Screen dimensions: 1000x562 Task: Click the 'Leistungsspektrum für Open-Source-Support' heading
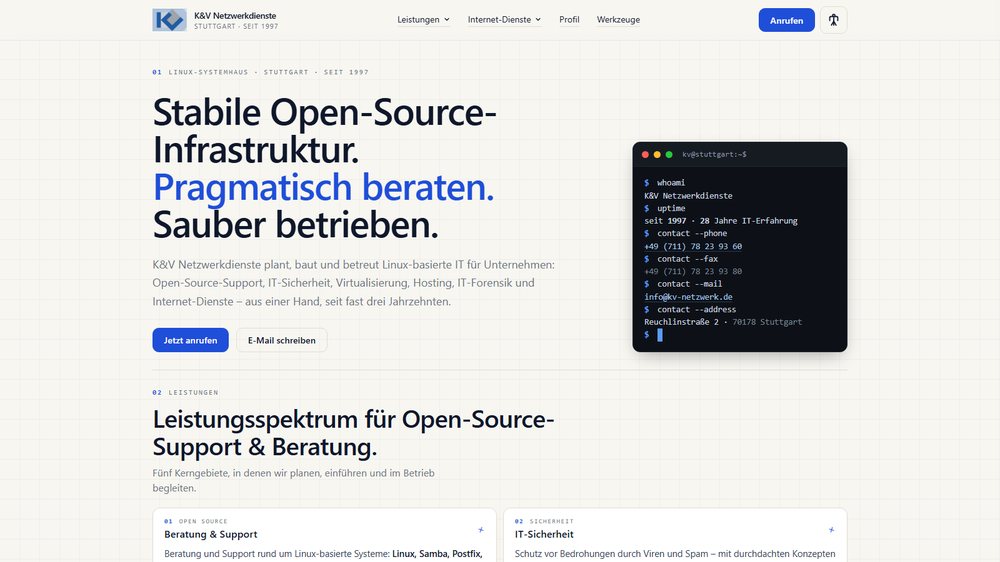pos(353,433)
